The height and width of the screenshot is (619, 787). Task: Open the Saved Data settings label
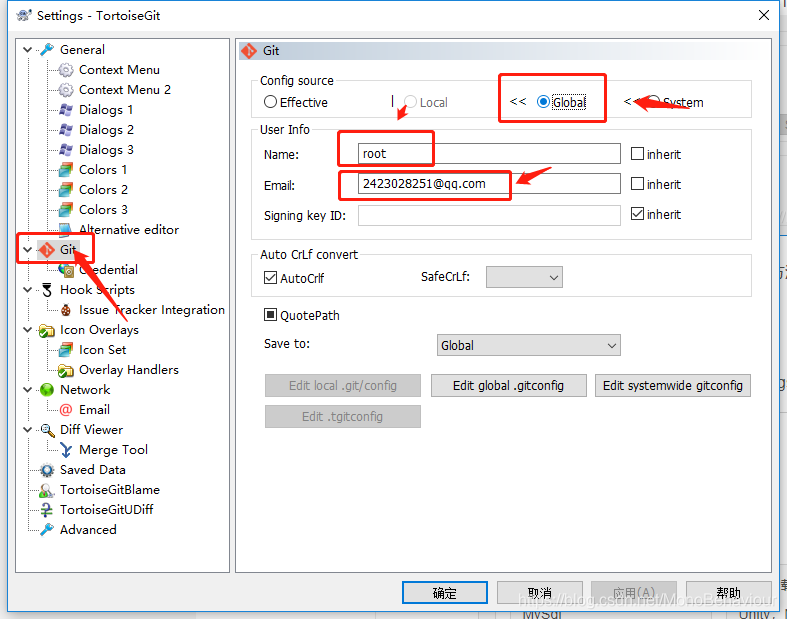[x=93, y=470]
